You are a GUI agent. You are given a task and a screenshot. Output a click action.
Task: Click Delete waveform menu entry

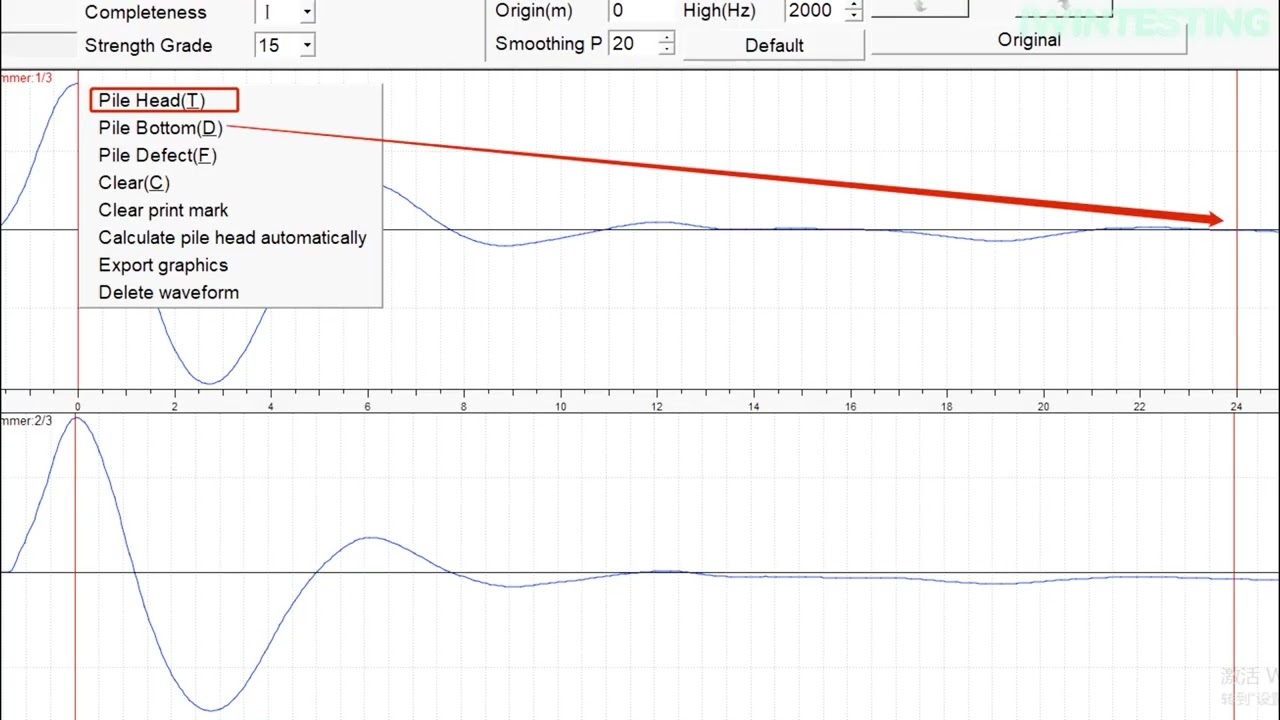click(x=168, y=293)
